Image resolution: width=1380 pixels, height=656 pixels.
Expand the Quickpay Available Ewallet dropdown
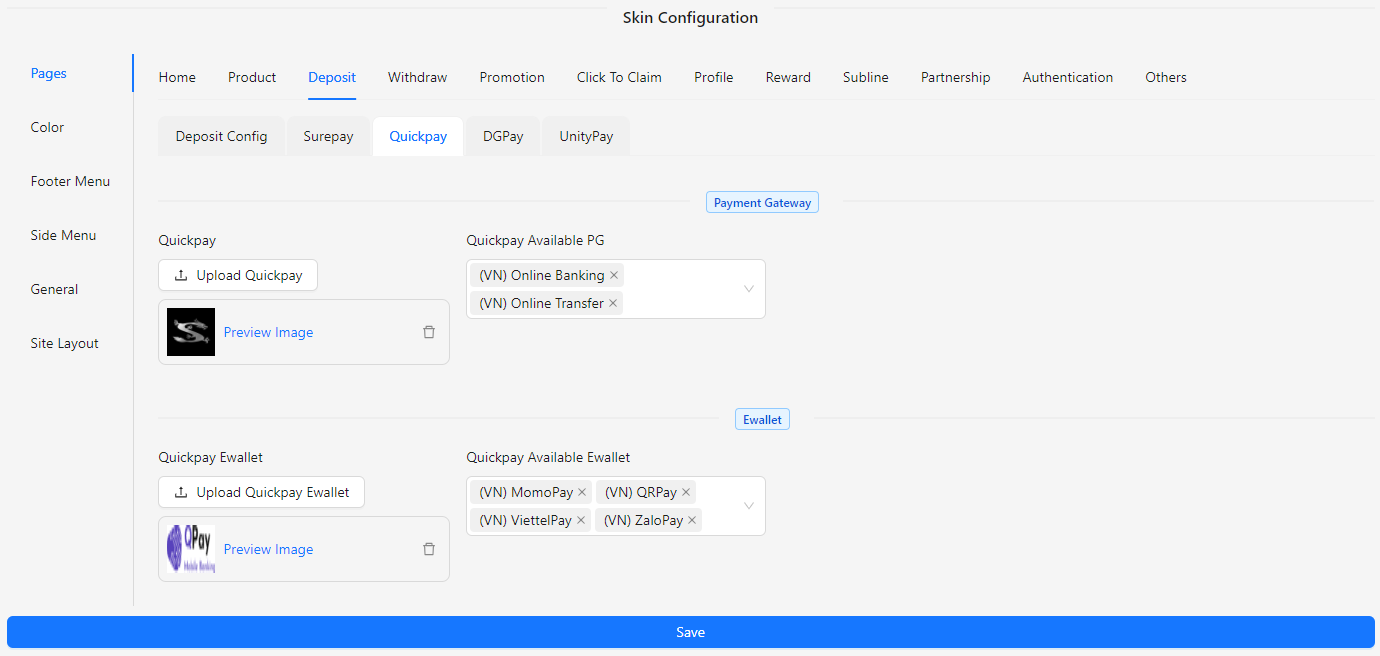tap(748, 505)
